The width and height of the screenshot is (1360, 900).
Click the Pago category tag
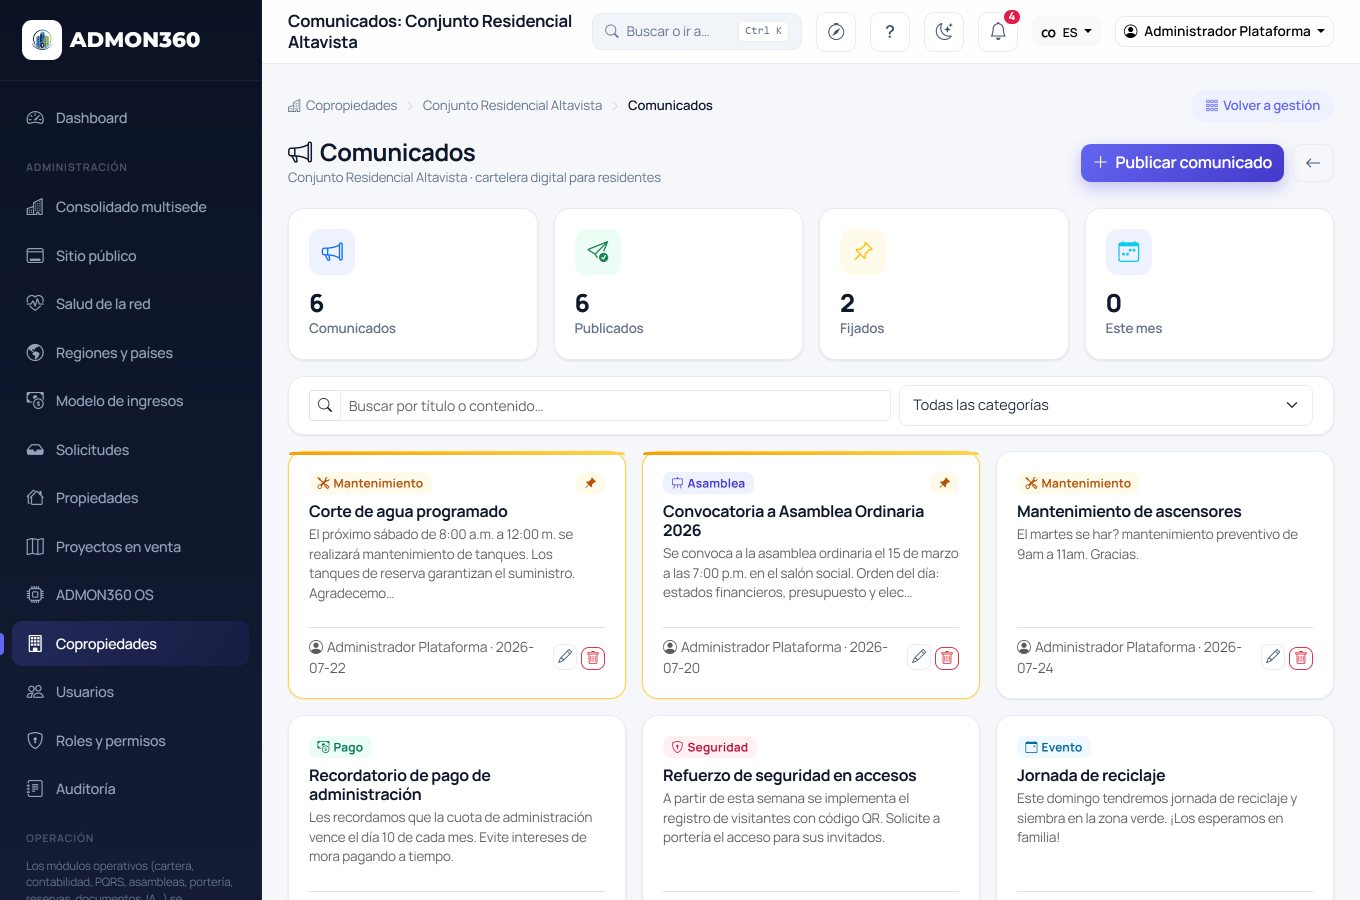340,747
